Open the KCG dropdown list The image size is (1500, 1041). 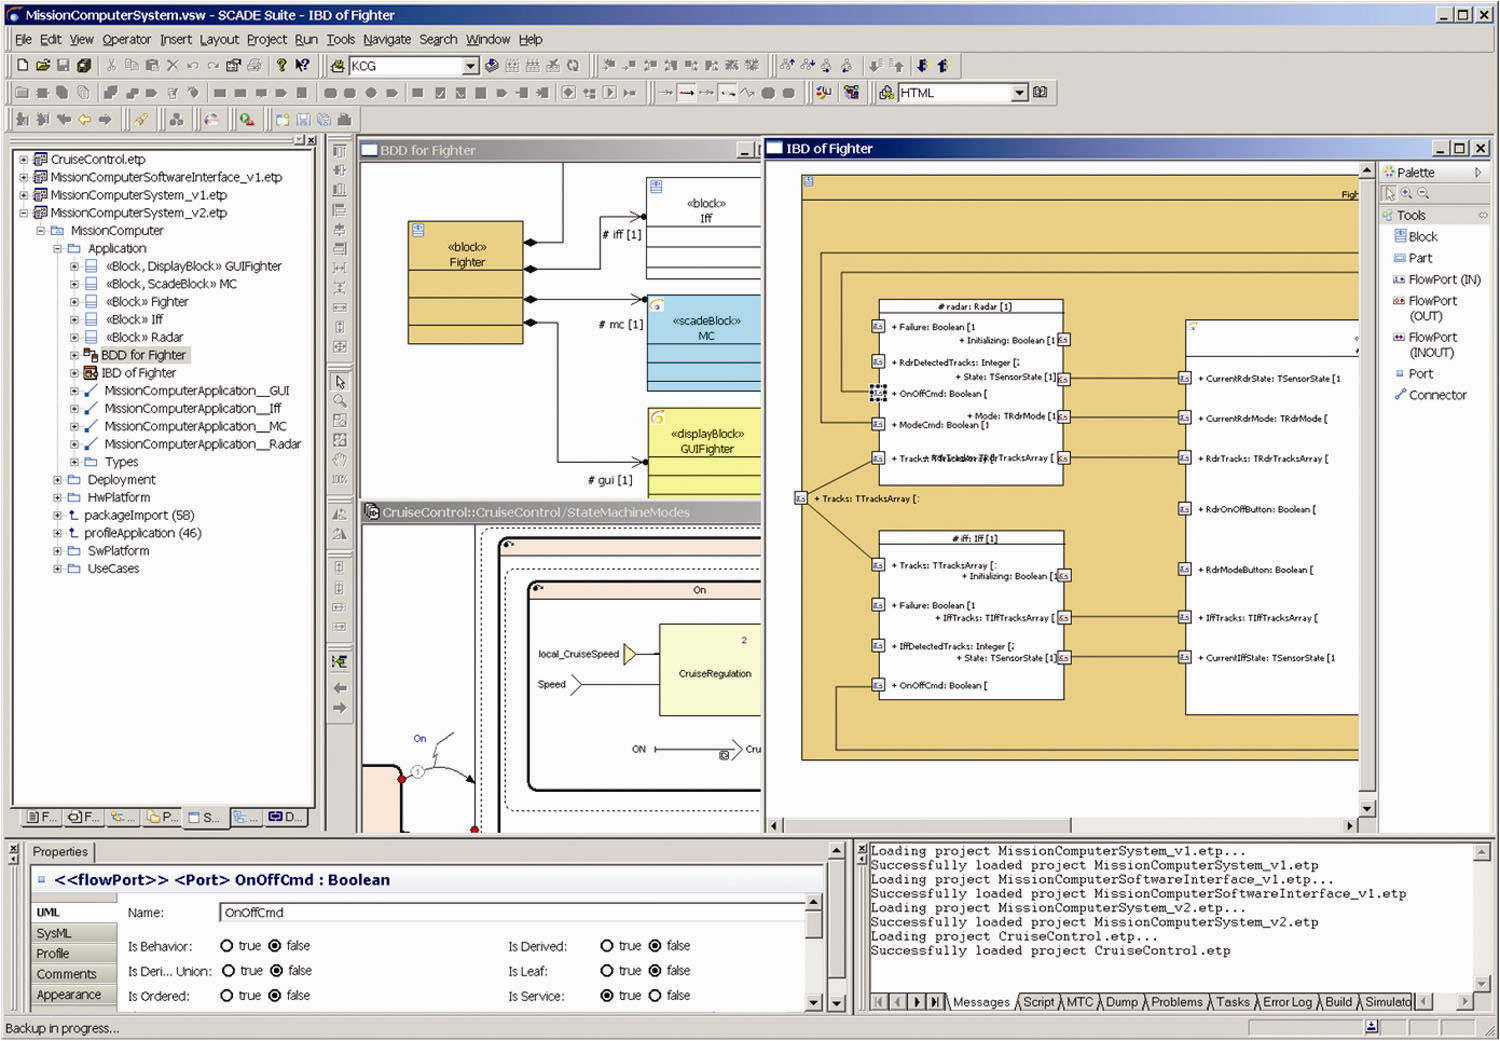[x=470, y=66]
